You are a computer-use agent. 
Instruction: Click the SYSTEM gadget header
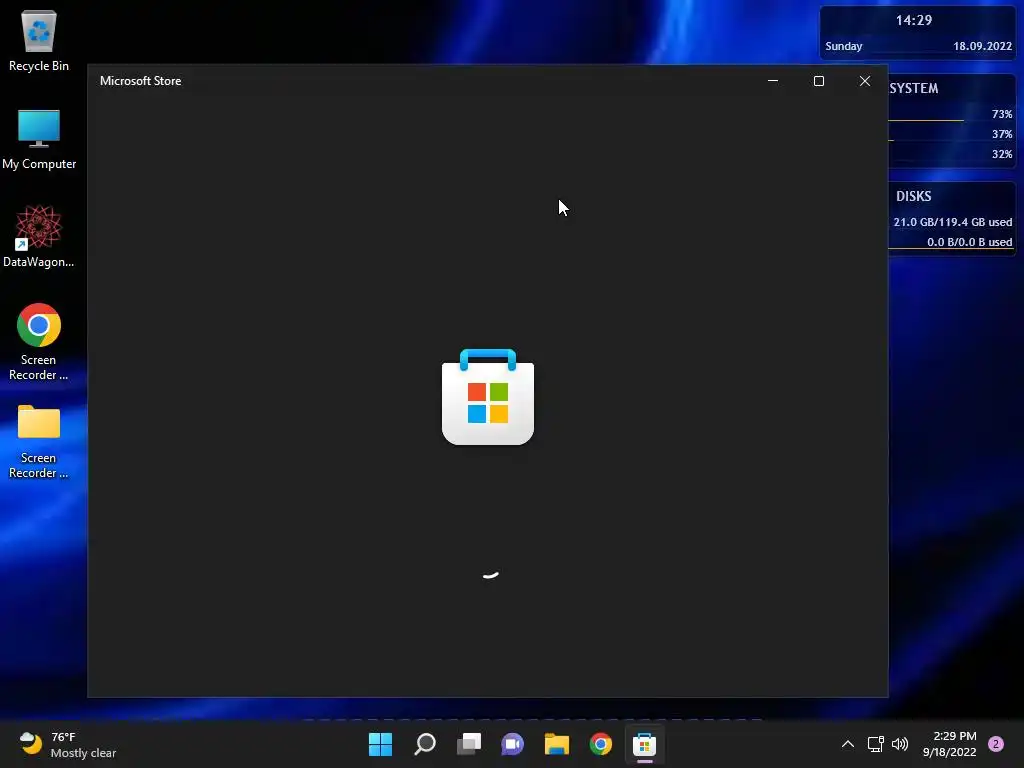[x=914, y=88]
